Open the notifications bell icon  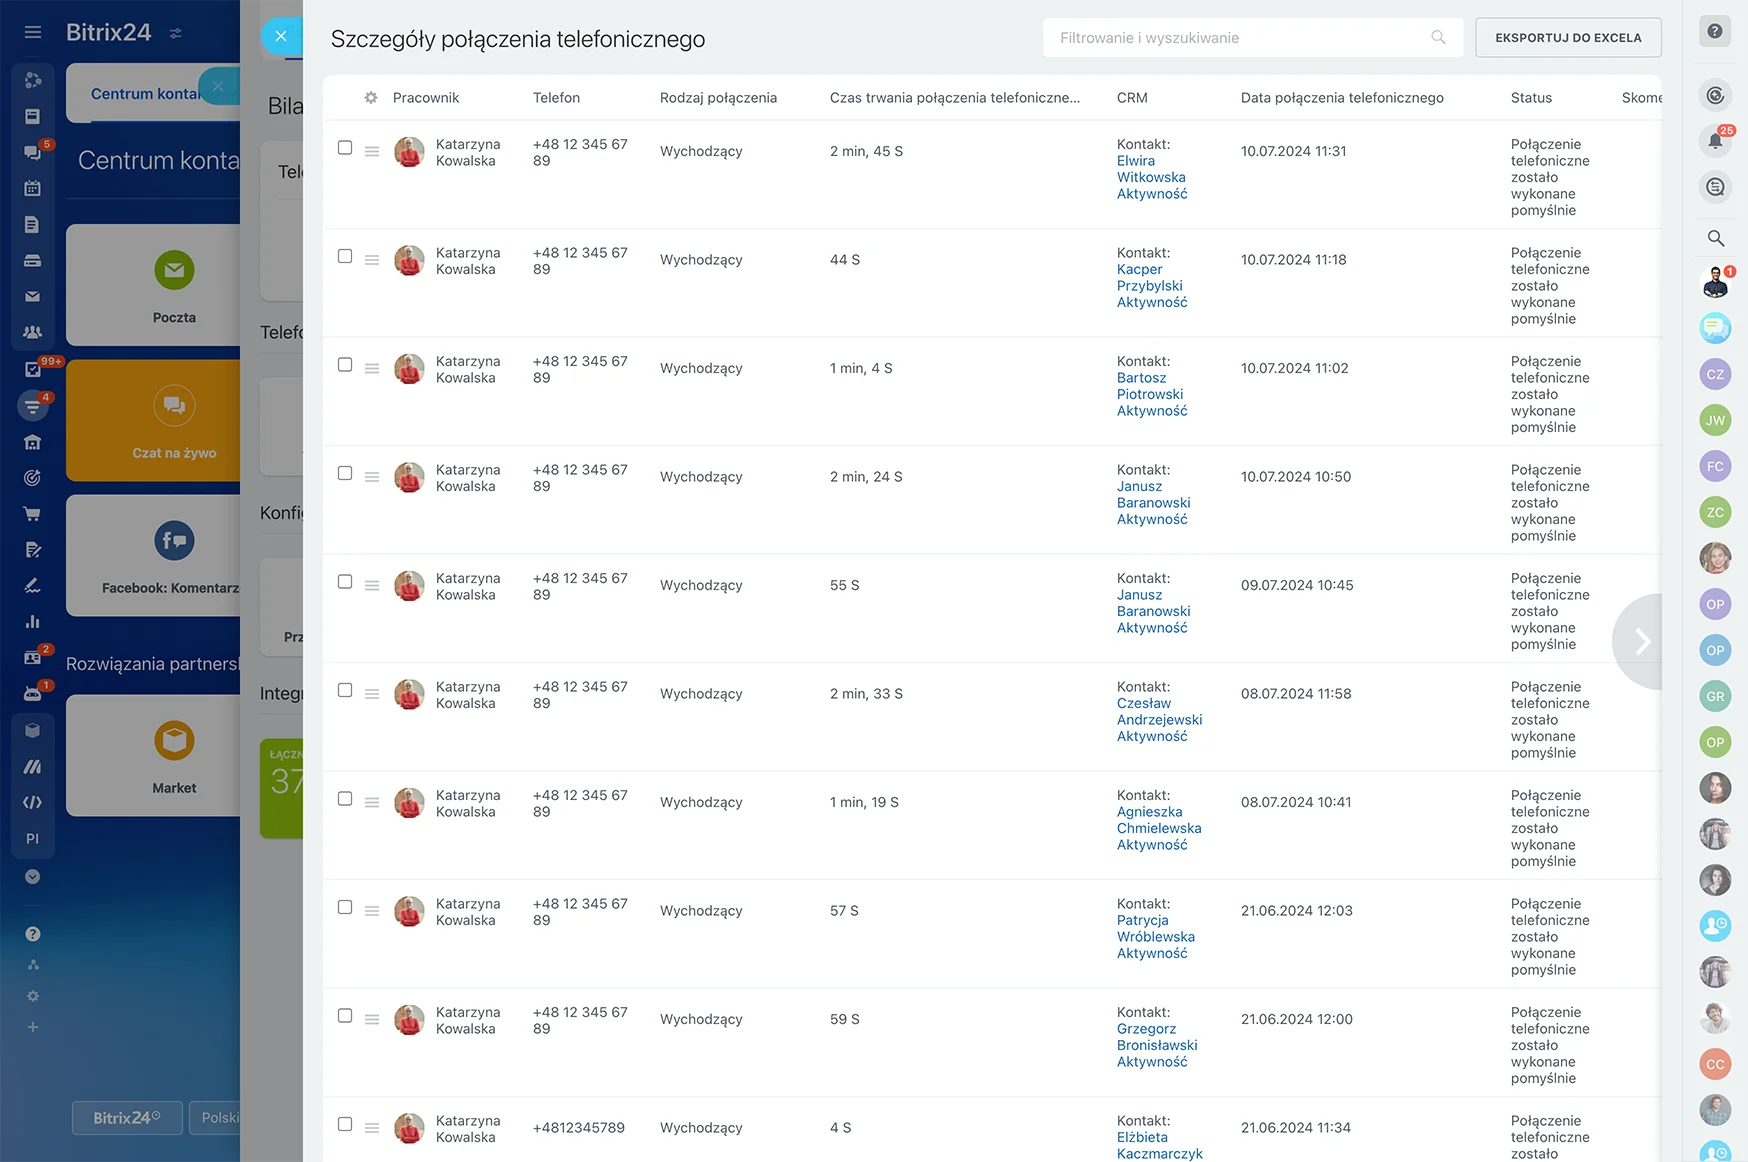[x=1715, y=141]
